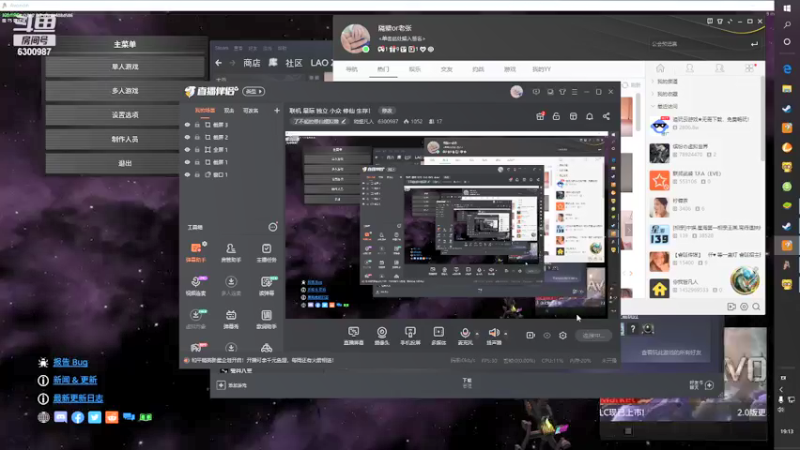Toggle the lock on 截屏 3 source
Screen dimensions: 800x450
coord(197,124)
